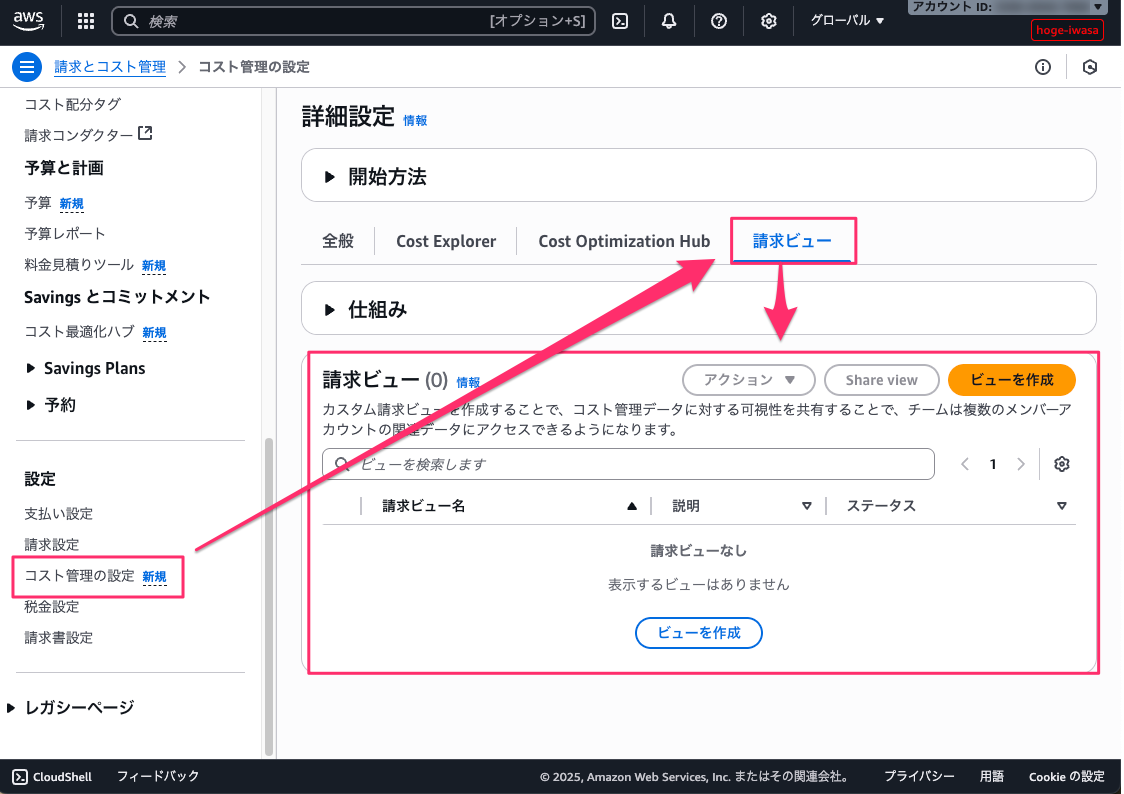
Task: Open 請求とコスト管理 breadcrumb link
Action: click(110, 67)
